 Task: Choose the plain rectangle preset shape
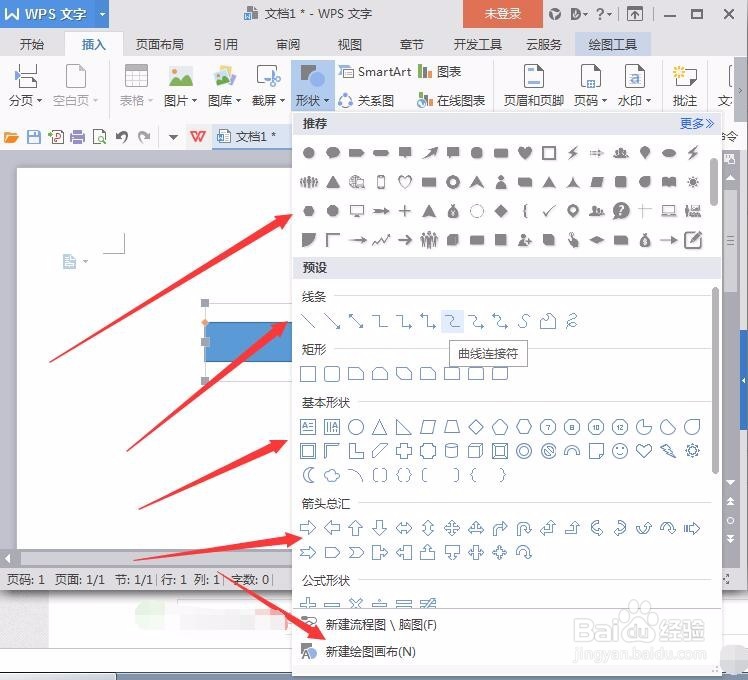308,374
